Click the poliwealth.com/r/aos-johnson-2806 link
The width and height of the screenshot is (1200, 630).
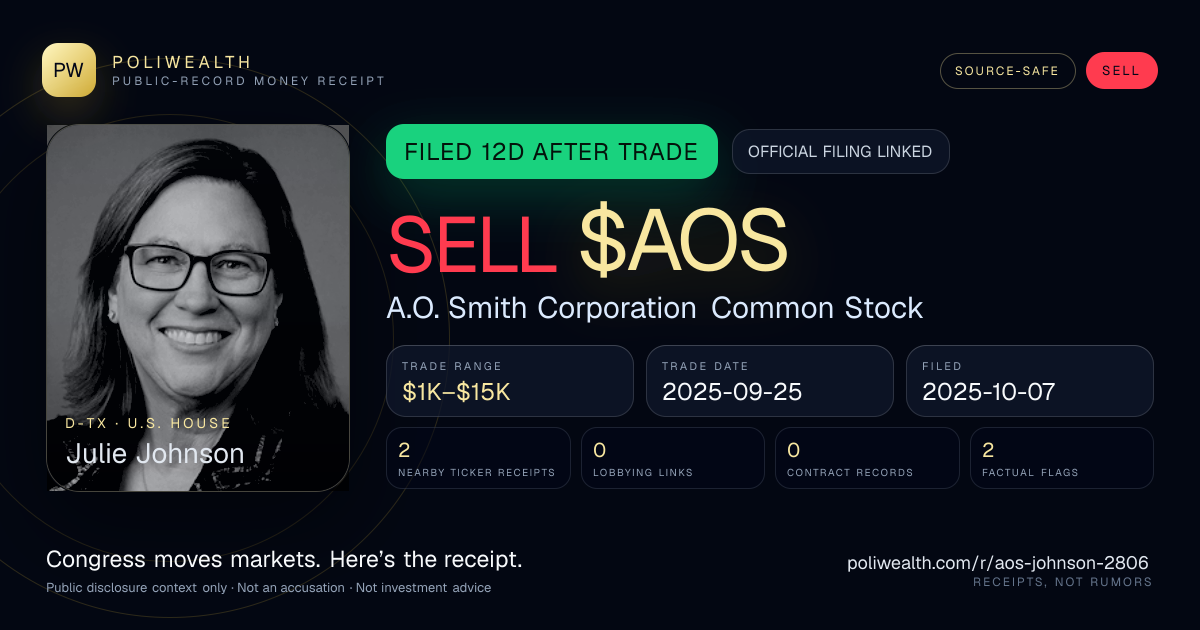click(x=997, y=563)
